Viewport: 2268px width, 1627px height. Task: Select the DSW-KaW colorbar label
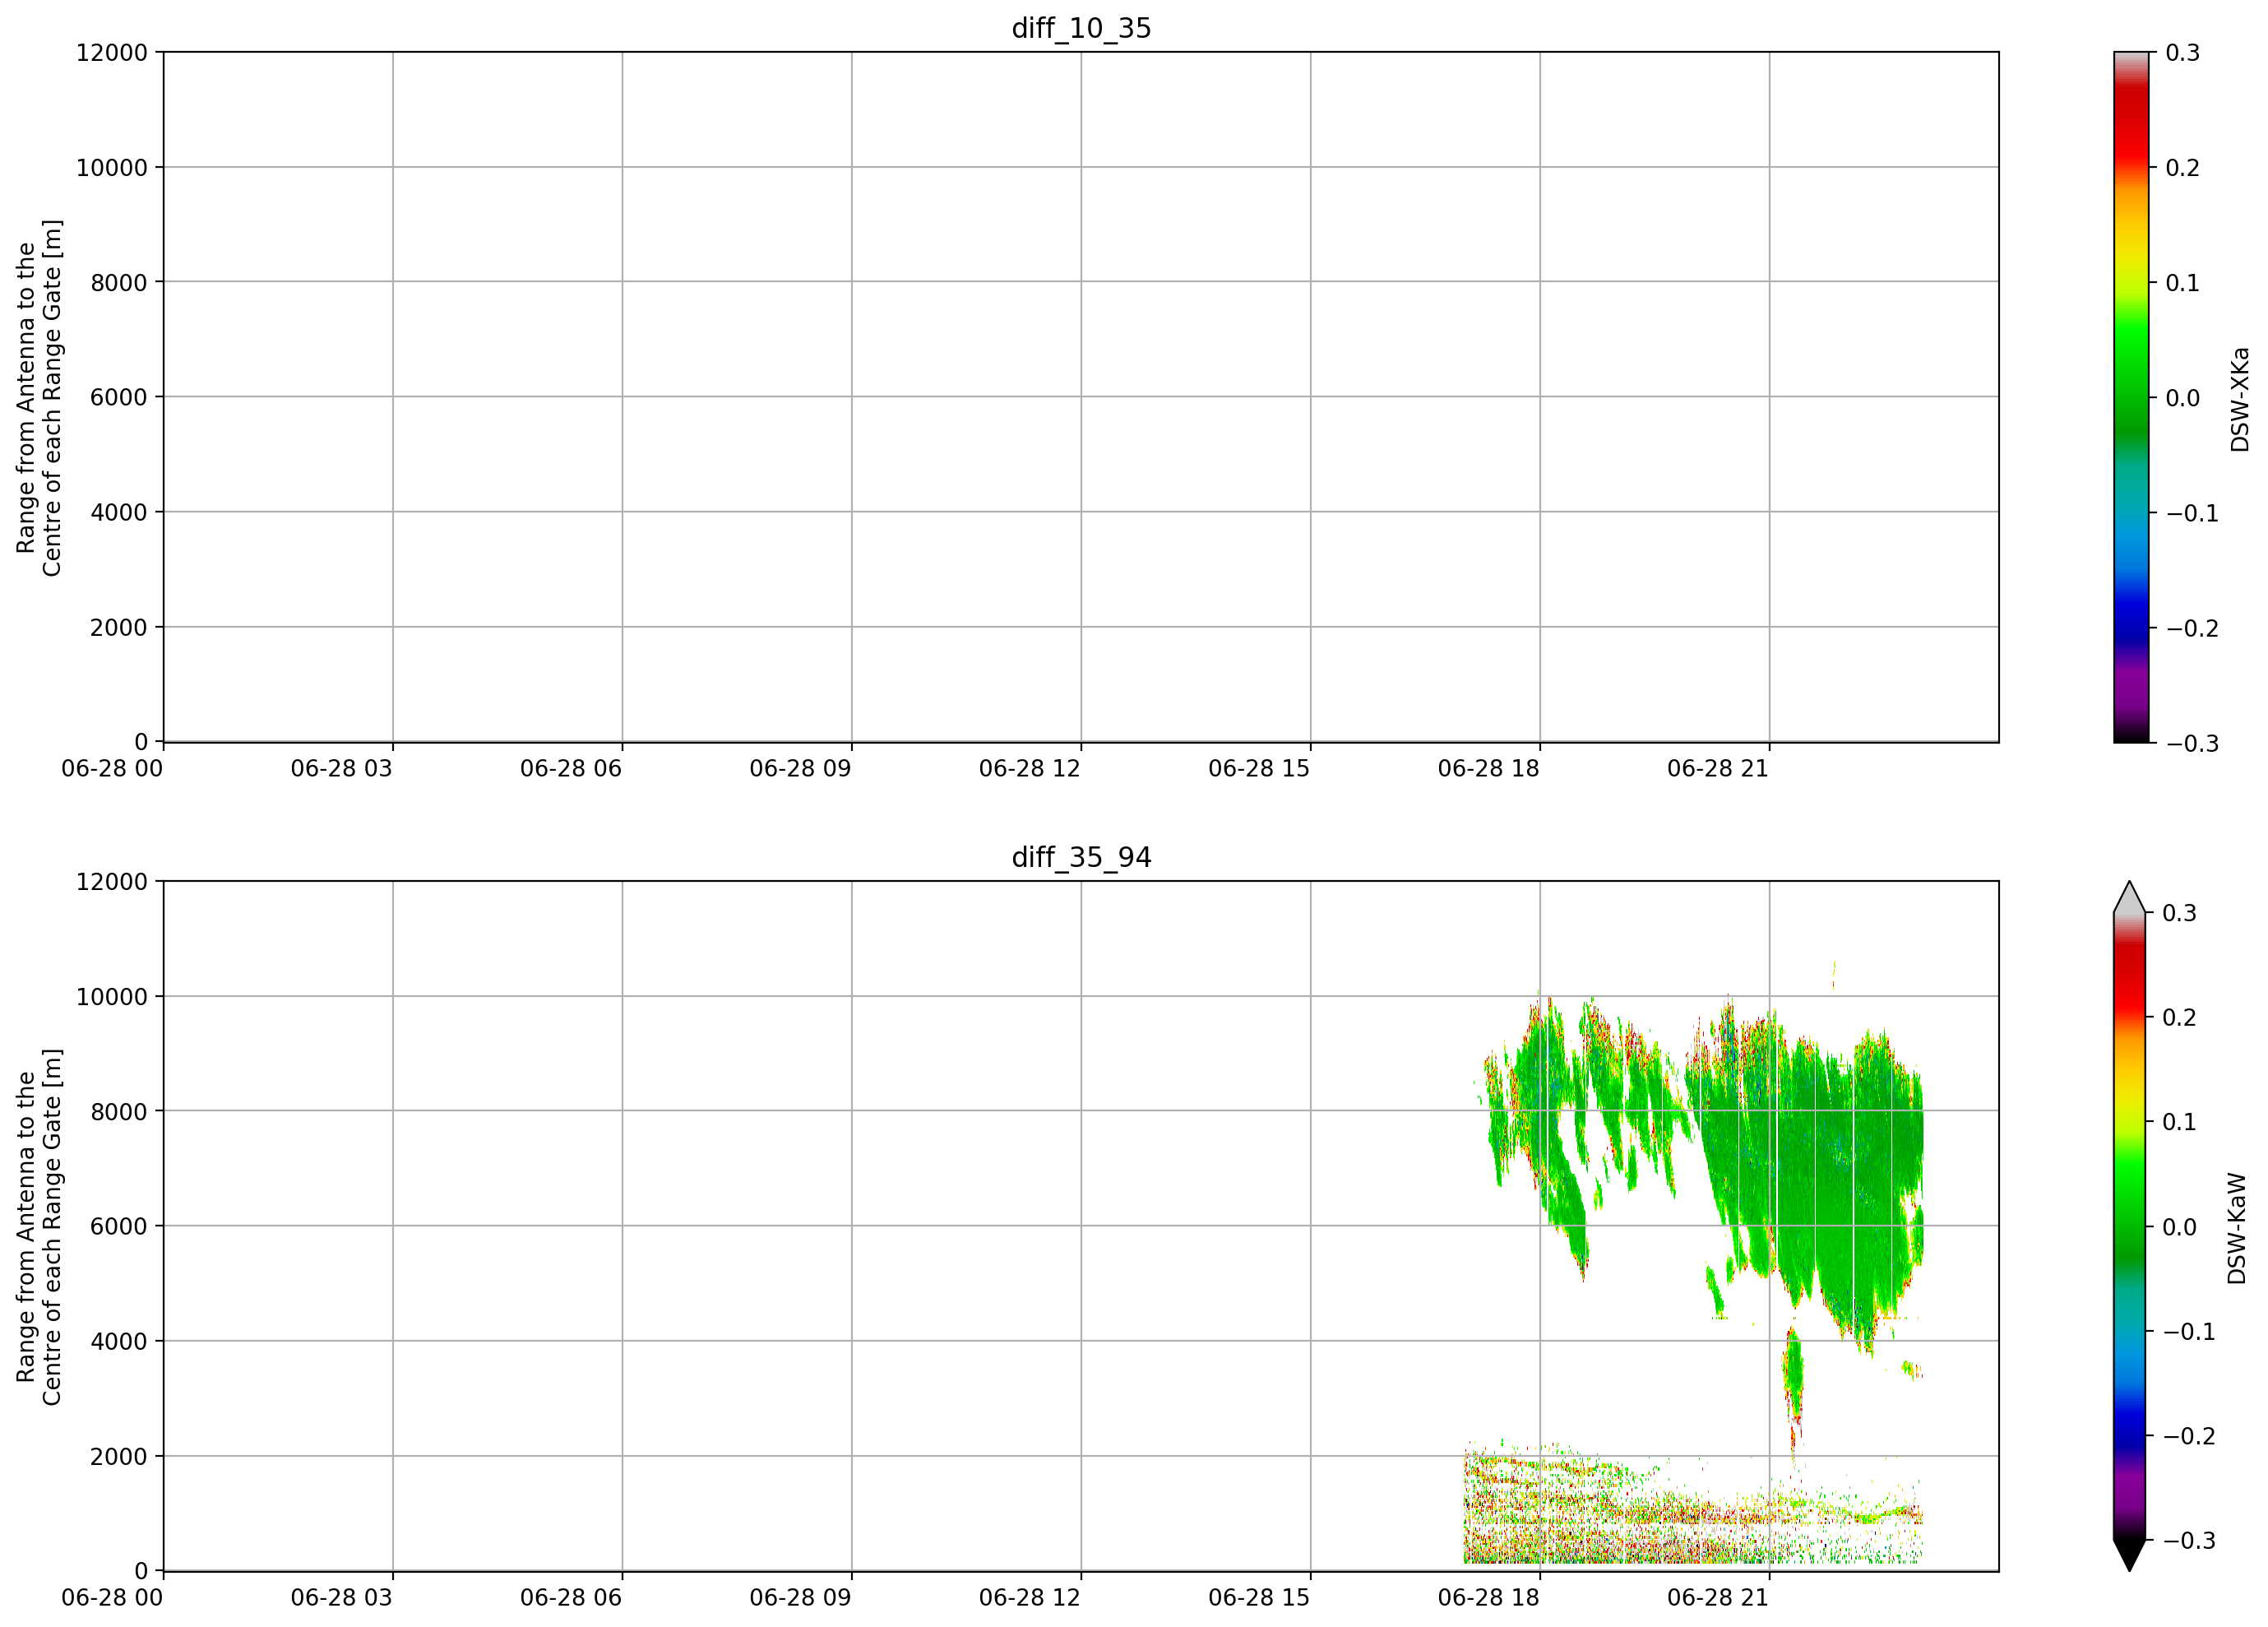pyautogui.click(x=2237, y=1228)
